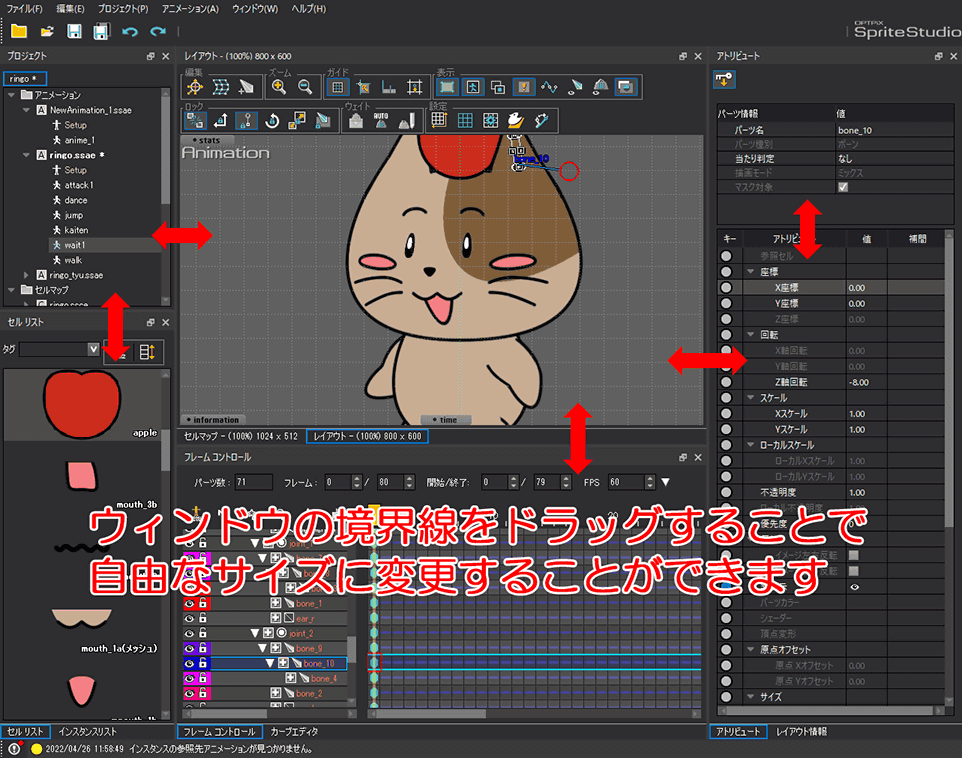This screenshot has height=758, width=962.
Task: Toggle visibility eye of bone_10 layer
Action: (189, 663)
